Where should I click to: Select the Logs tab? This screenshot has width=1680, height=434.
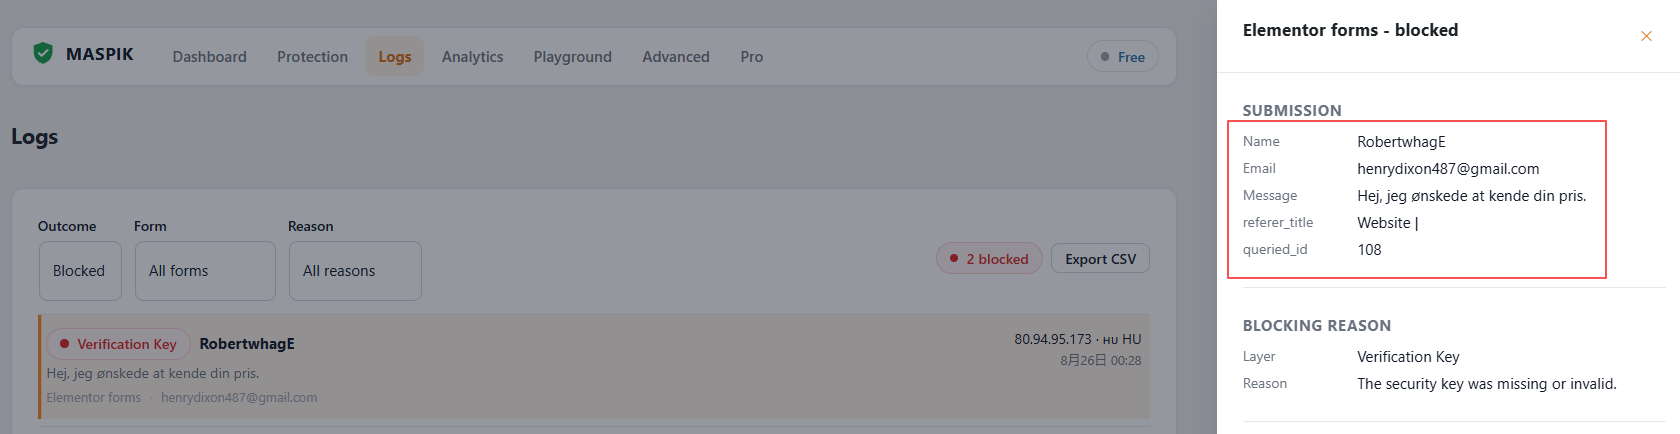395,57
